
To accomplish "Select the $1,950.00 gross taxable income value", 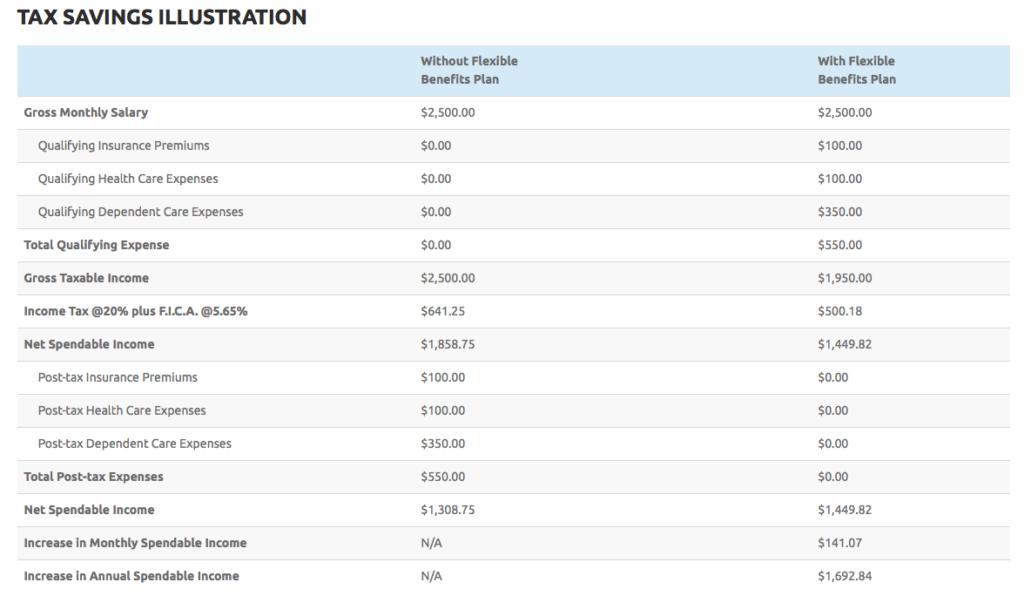I will (x=844, y=278).
